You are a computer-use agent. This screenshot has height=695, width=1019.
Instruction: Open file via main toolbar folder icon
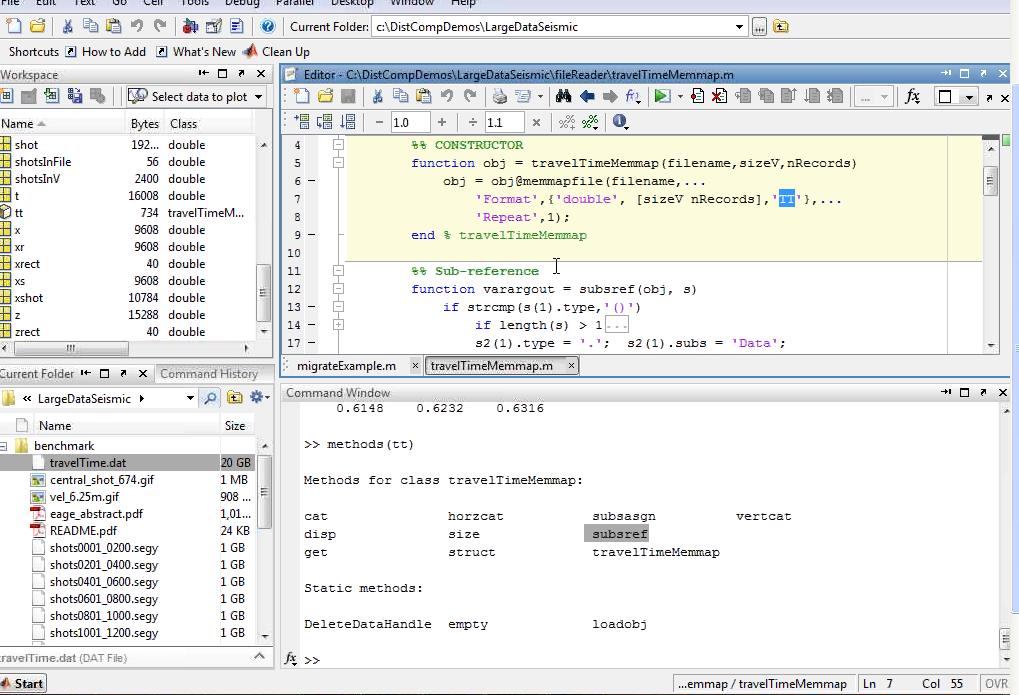point(38,27)
